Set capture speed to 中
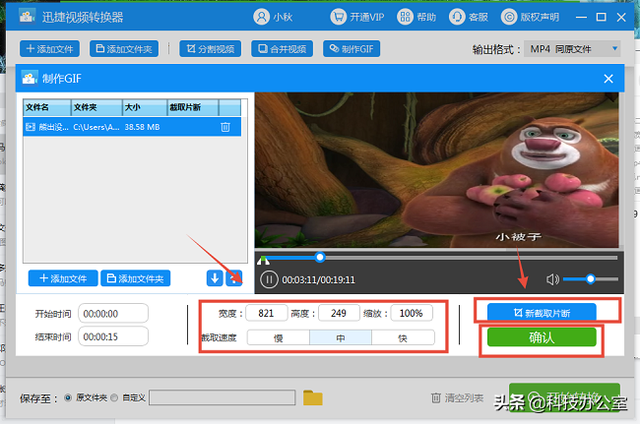Viewport: 640px width, 424px height. (340, 338)
